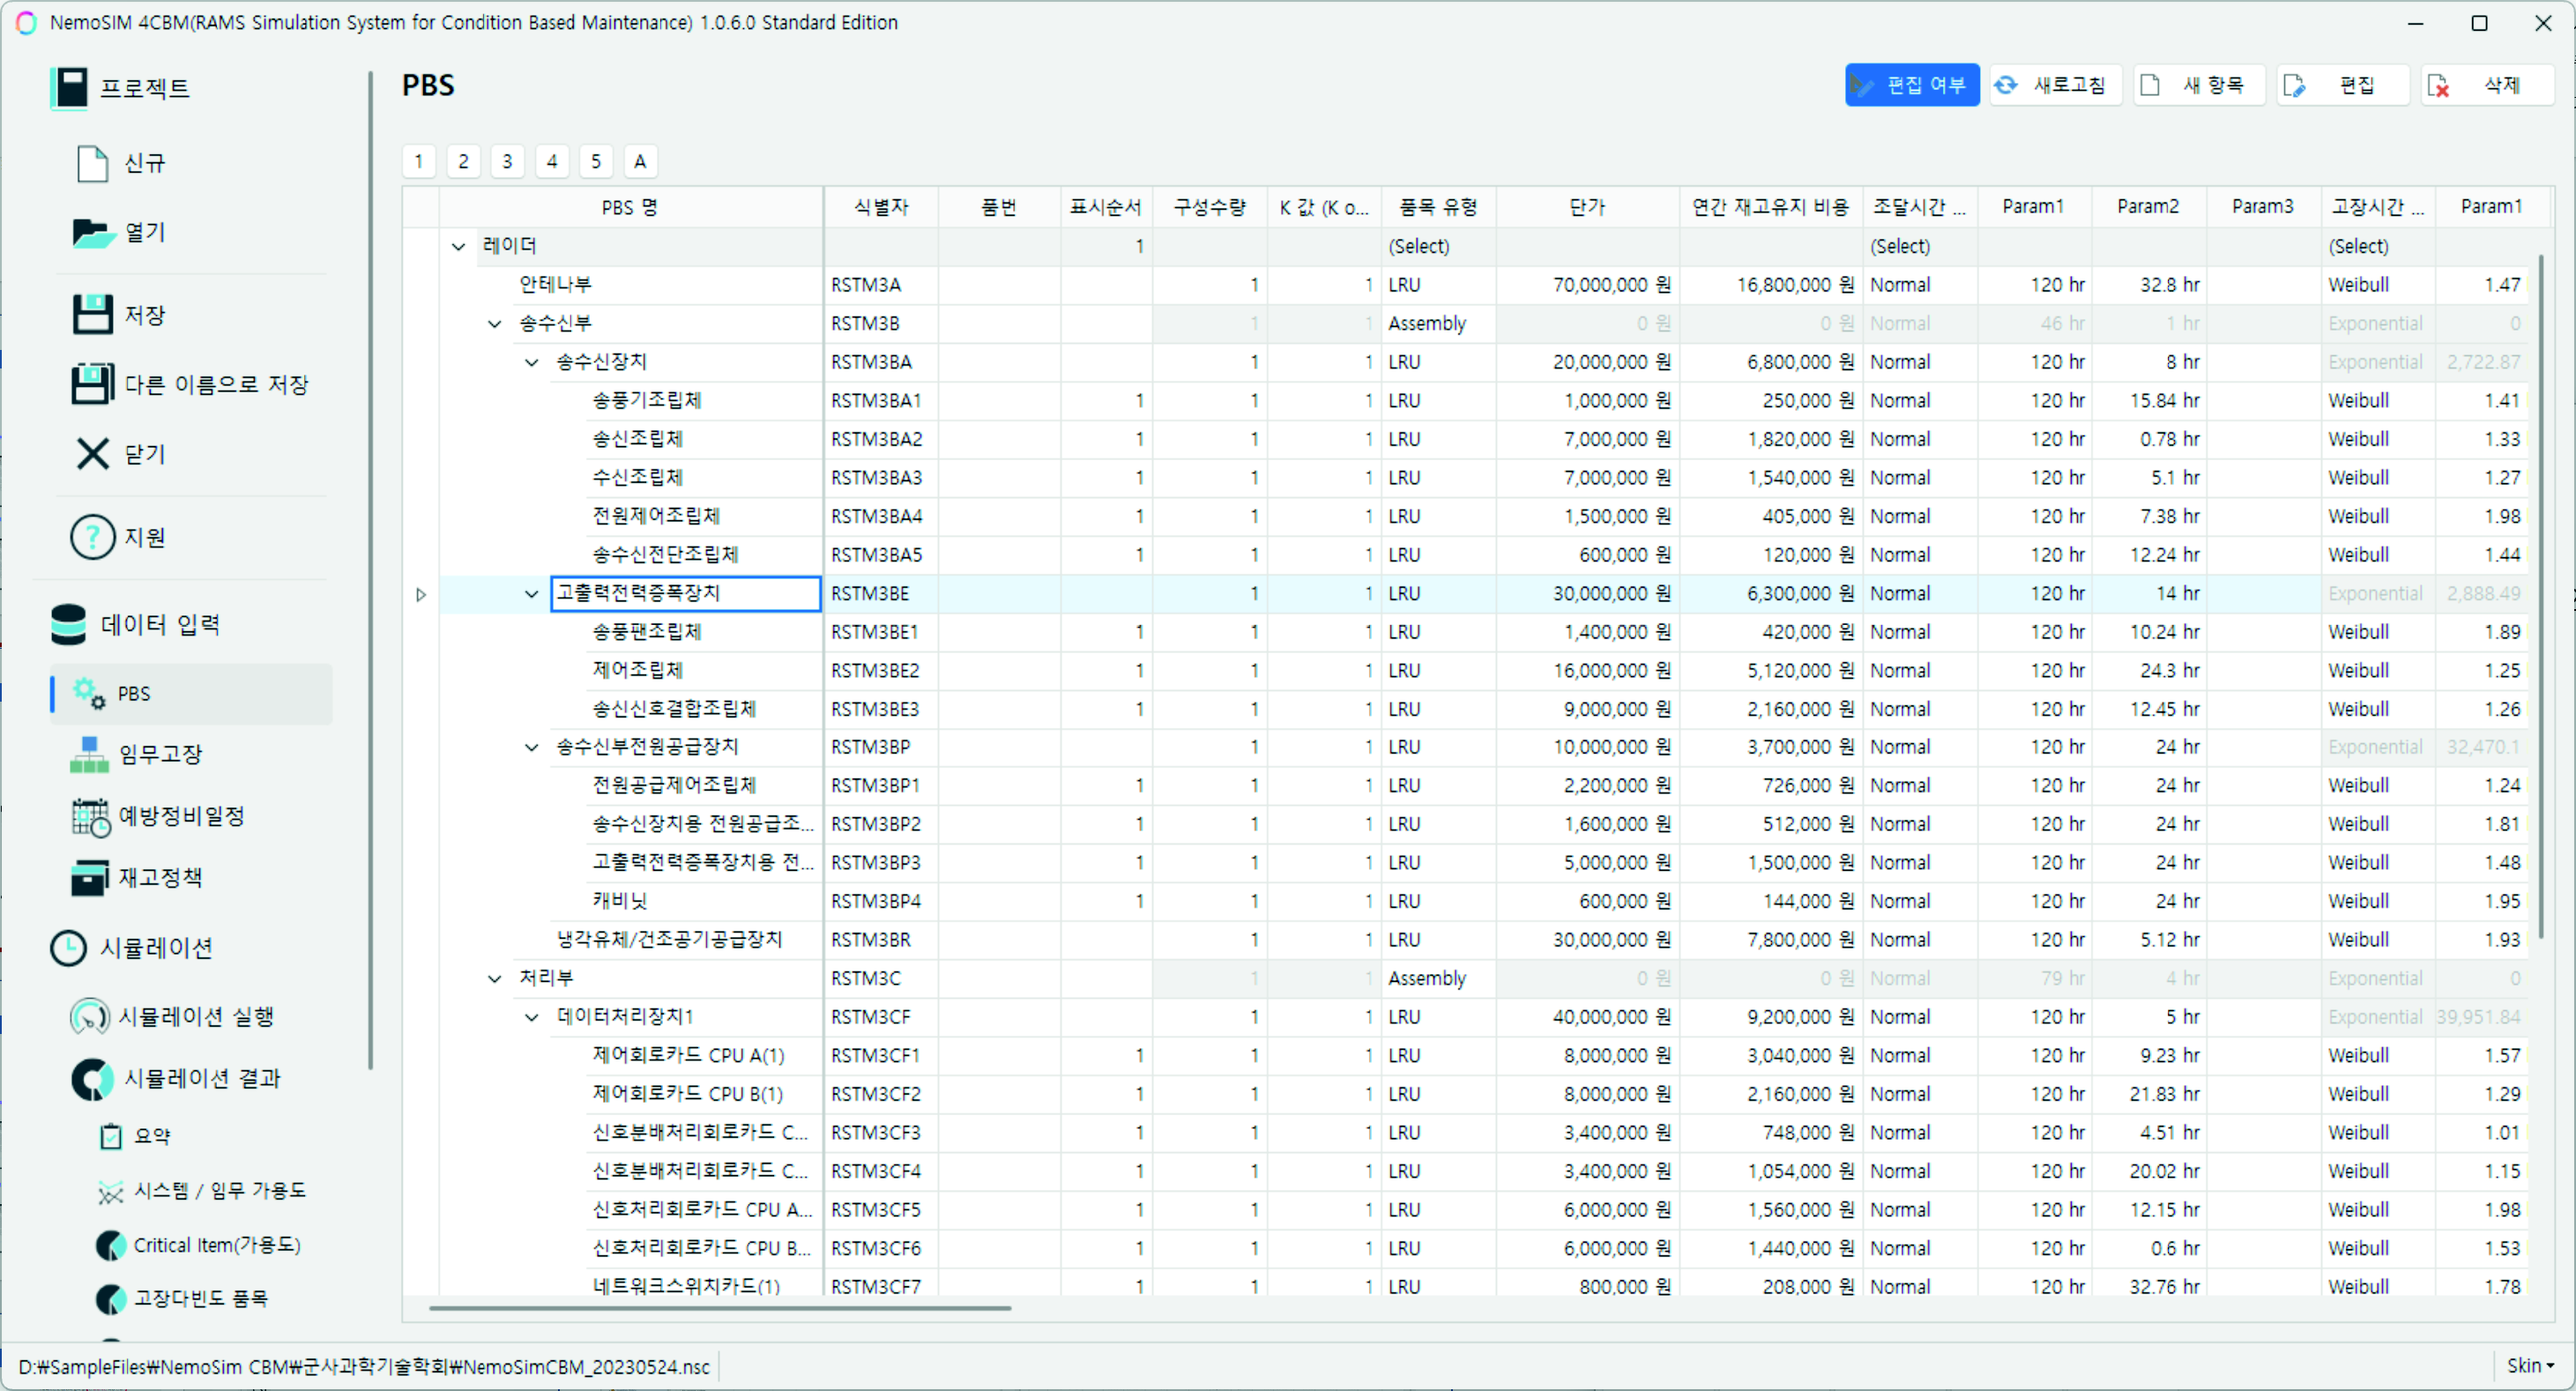Collapse the 고출력전력증폭장치 tree node
The image size is (2576, 1391).
tap(531, 594)
